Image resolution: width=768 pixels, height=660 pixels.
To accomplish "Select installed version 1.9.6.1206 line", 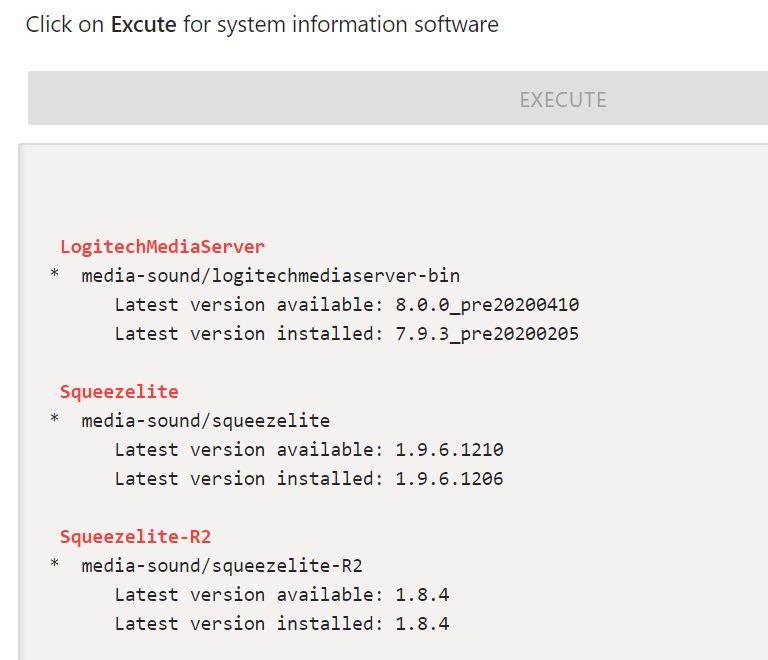I will tap(309, 478).
